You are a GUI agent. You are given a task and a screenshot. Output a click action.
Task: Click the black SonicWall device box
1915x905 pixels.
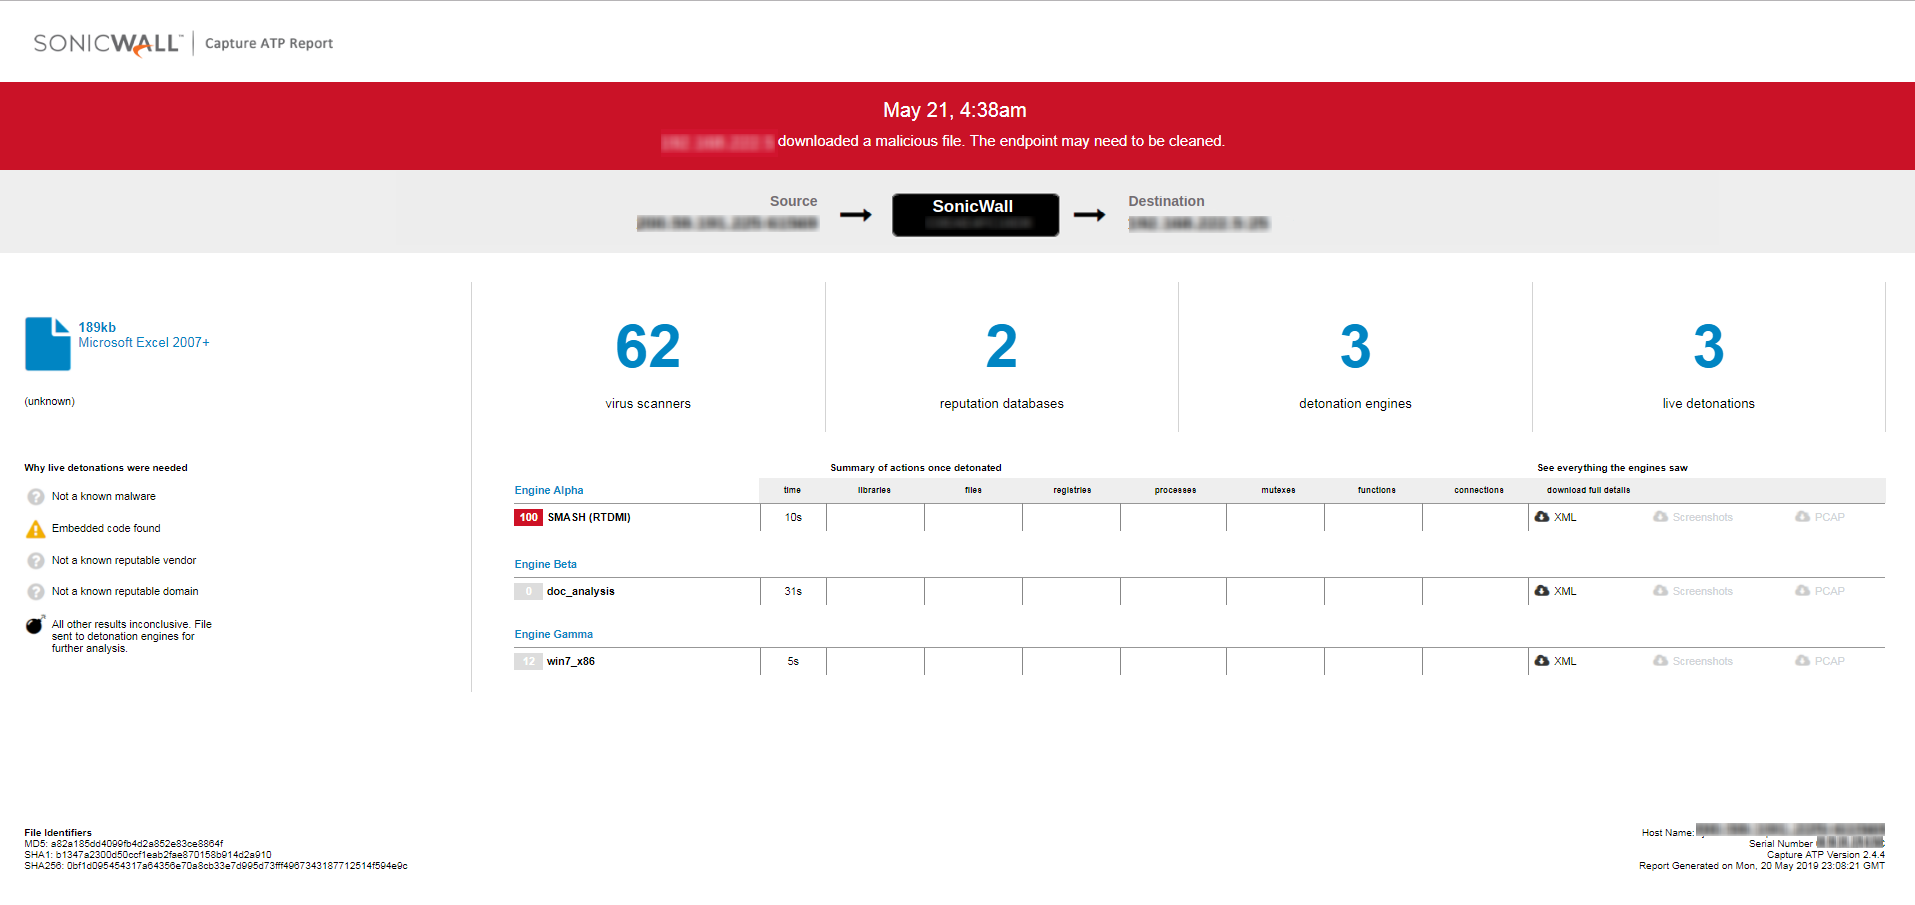pyautogui.click(x=975, y=215)
